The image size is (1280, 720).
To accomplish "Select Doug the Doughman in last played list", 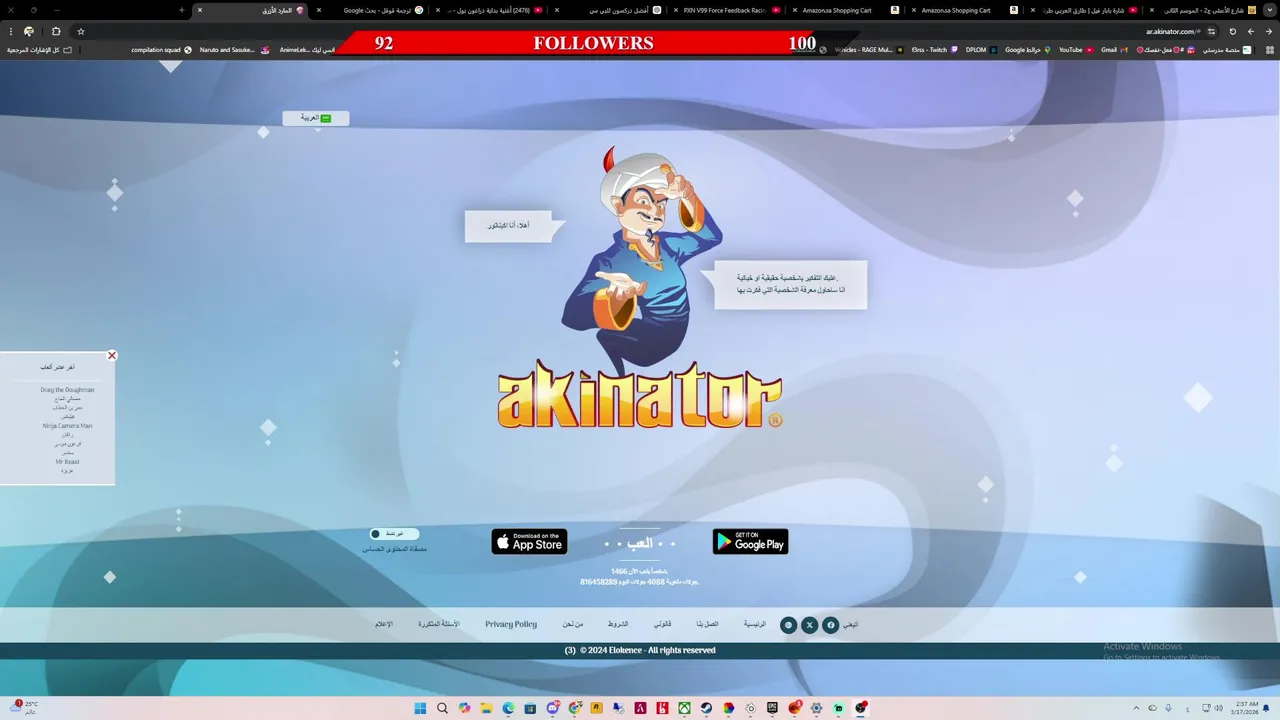I will [67, 390].
